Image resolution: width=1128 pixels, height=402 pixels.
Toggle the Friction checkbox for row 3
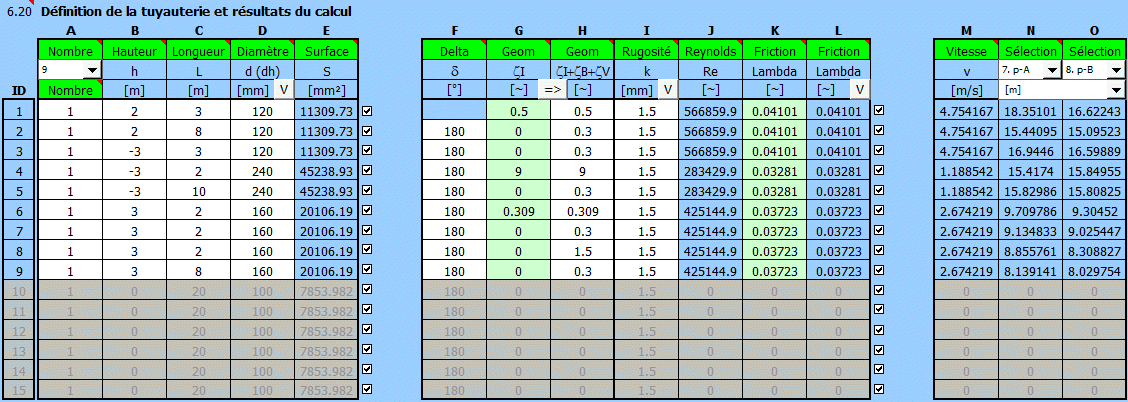879,151
